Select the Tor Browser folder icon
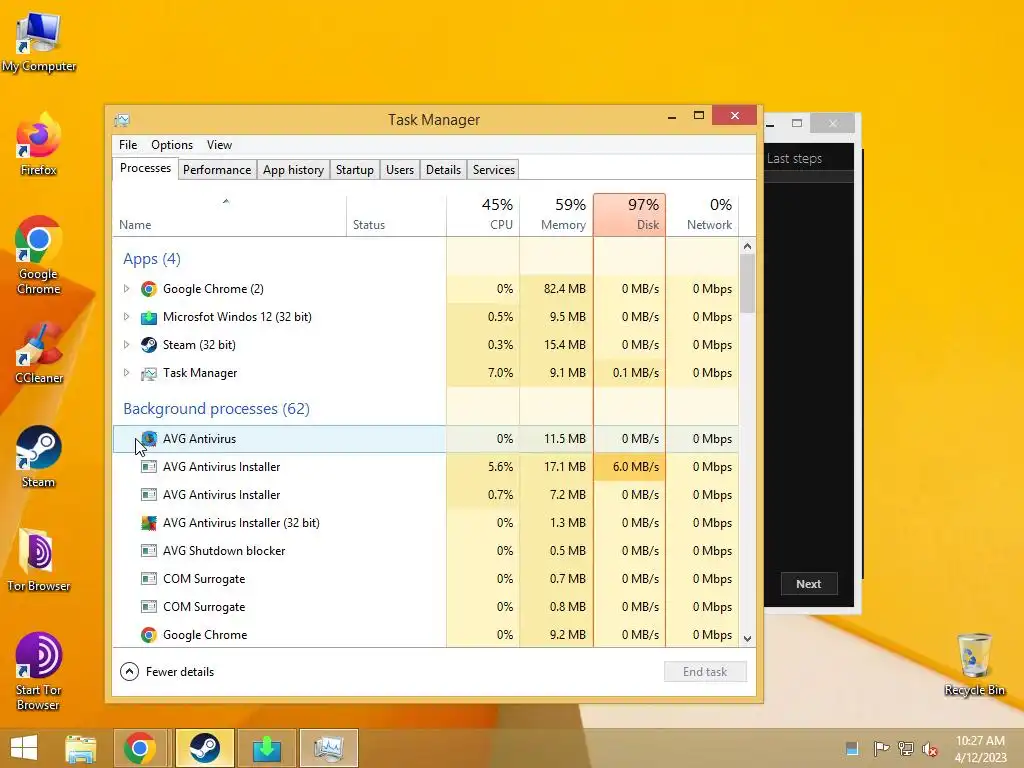This screenshot has height=768, width=1024. 39,560
